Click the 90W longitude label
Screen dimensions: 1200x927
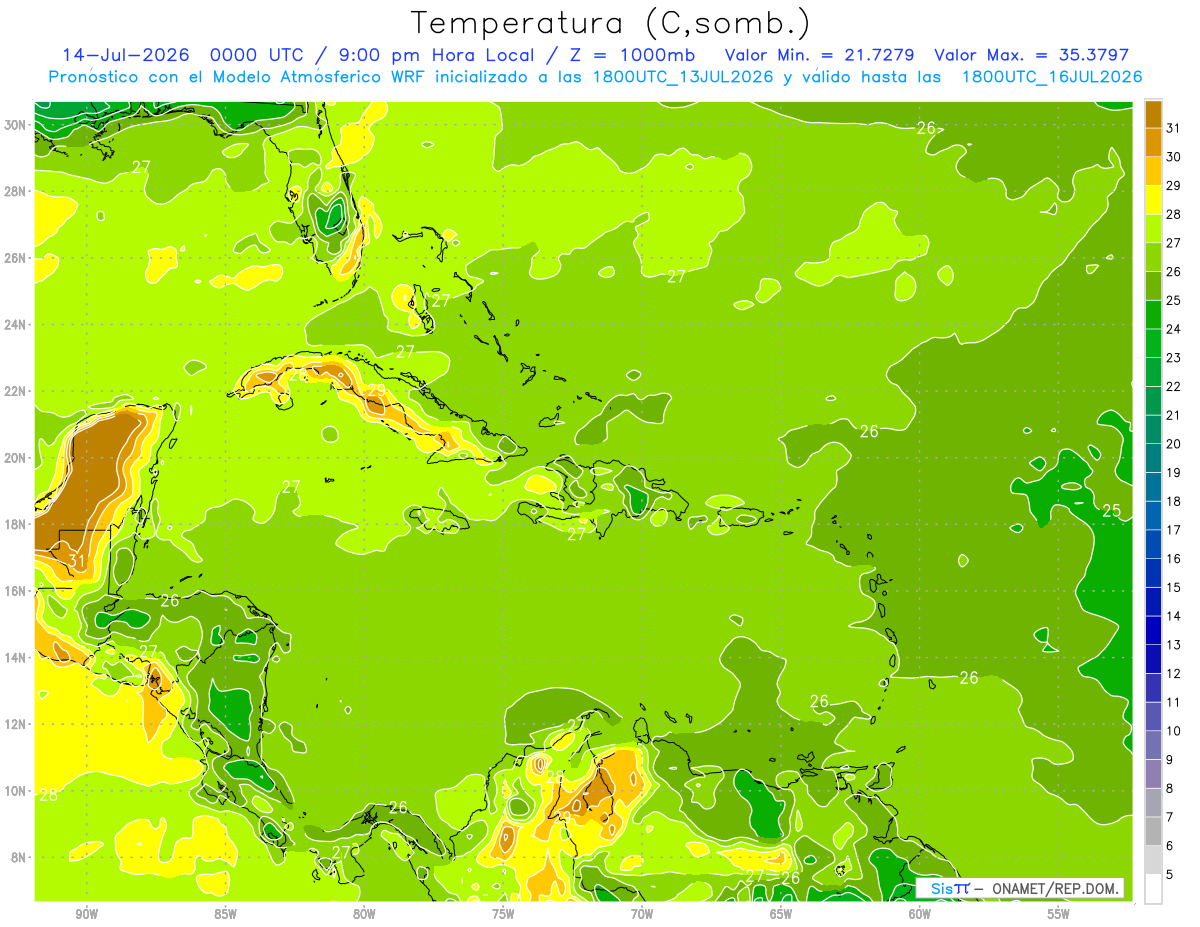pyautogui.click(x=86, y=913)
